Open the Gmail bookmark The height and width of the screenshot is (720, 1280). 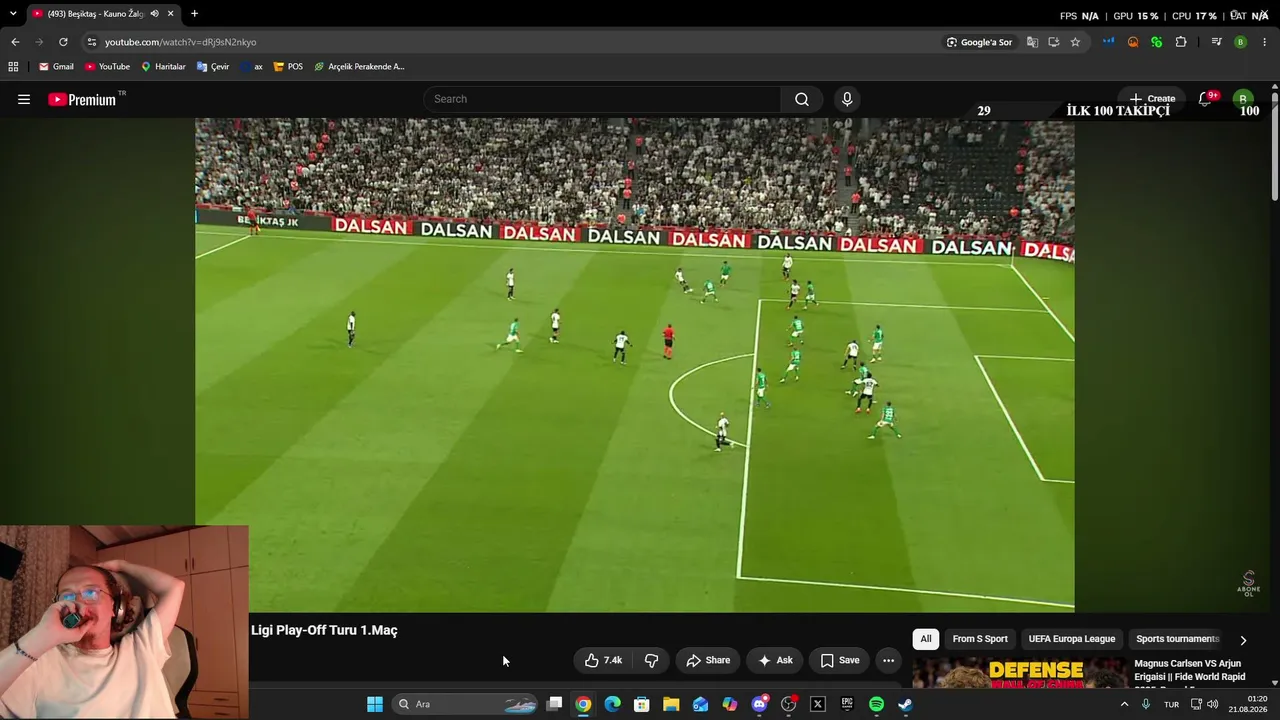click(56, 67)
